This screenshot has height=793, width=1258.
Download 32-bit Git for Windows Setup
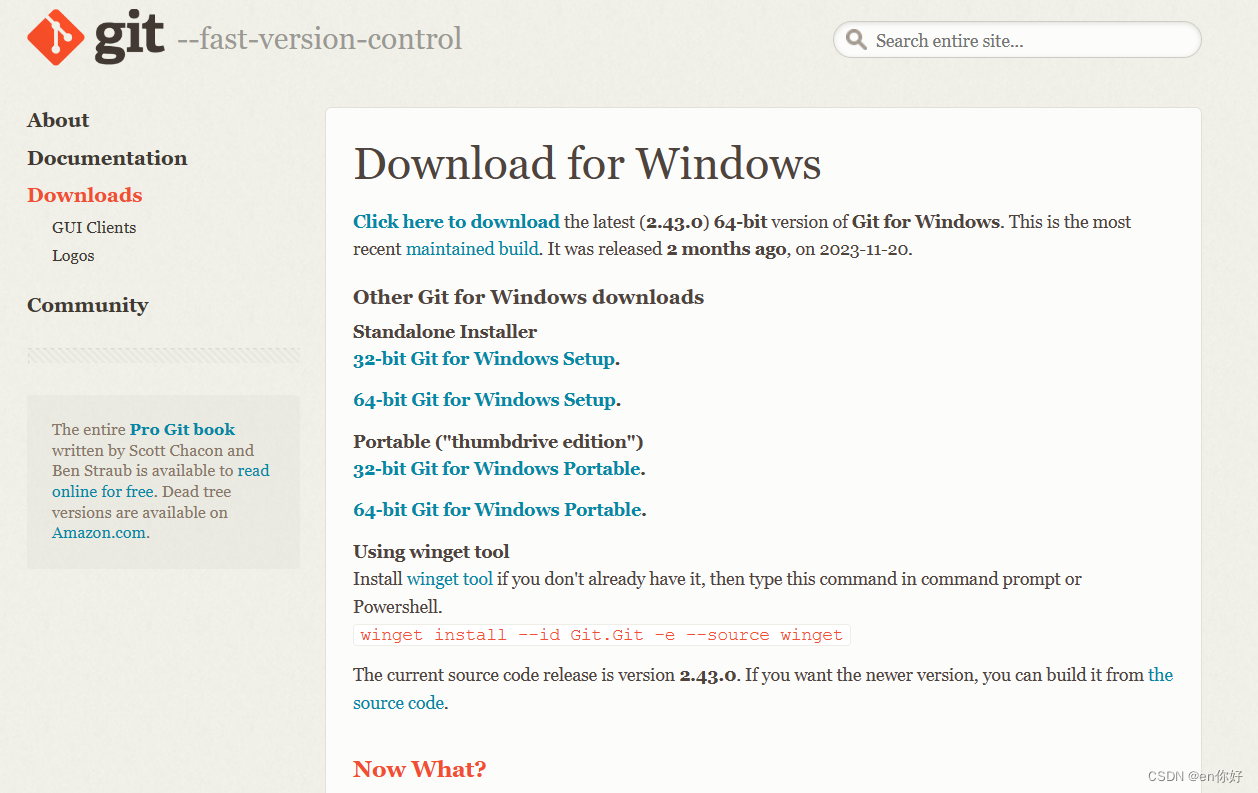(x=483, y=358)
